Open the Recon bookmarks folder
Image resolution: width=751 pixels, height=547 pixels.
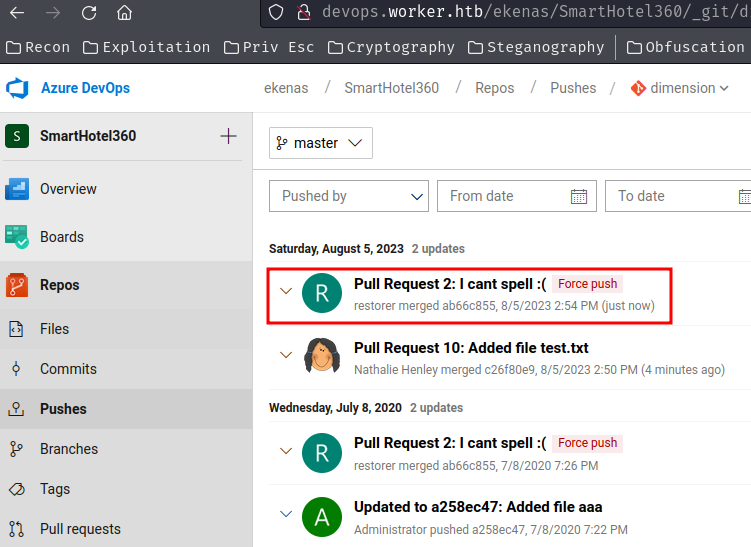click(38, 47)
